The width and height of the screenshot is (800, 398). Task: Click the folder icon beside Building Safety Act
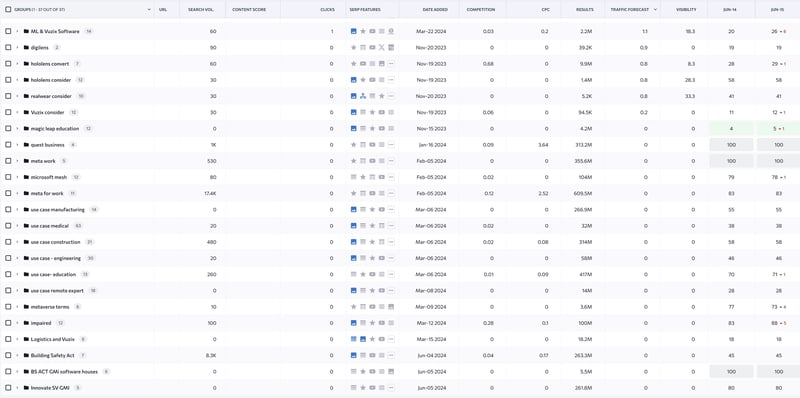click(x=26, y=355)
